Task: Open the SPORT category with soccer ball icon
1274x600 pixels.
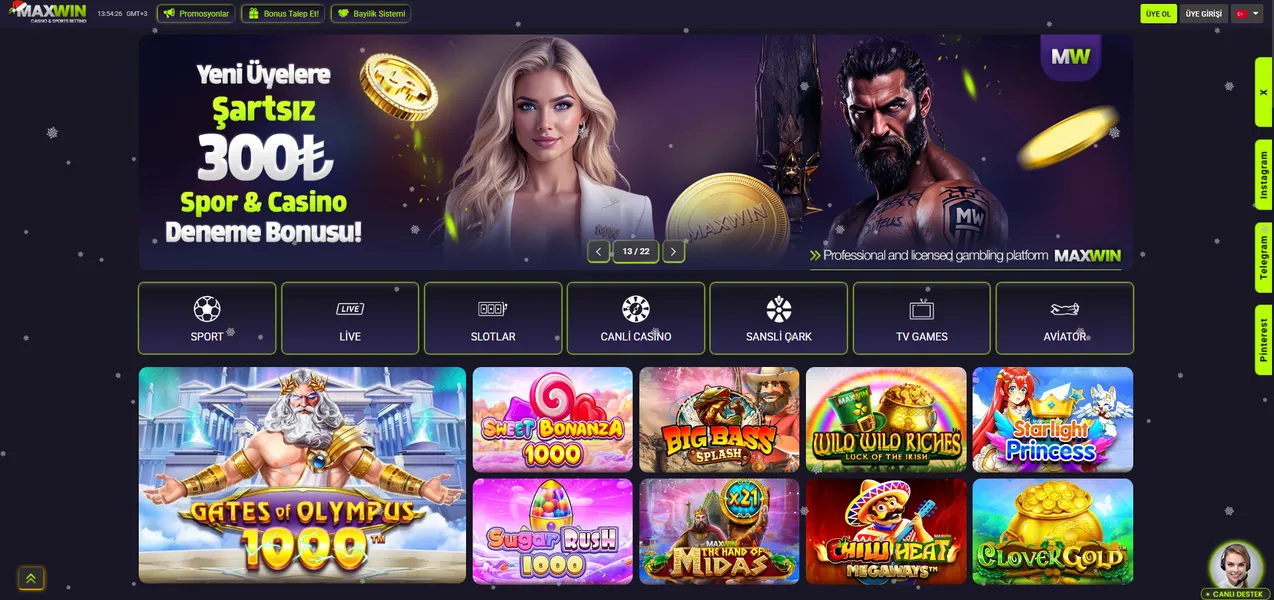Action: click(x=207, y=318)
